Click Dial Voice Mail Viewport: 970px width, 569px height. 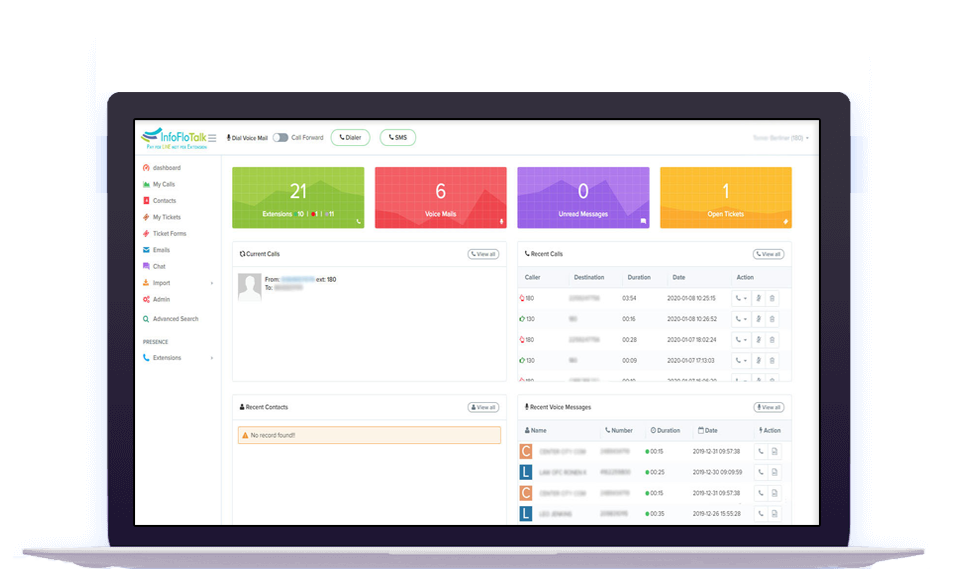click(x=247, y=138)
